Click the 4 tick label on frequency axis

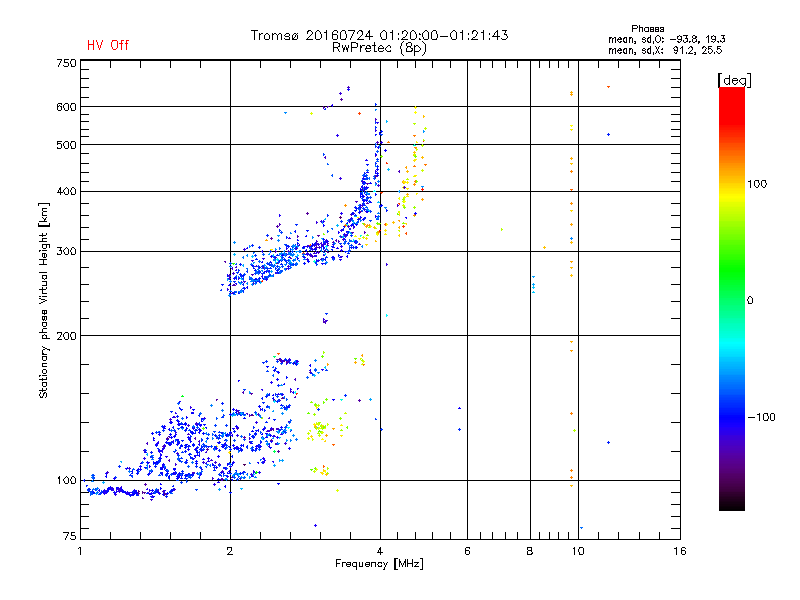coord(380,551)
